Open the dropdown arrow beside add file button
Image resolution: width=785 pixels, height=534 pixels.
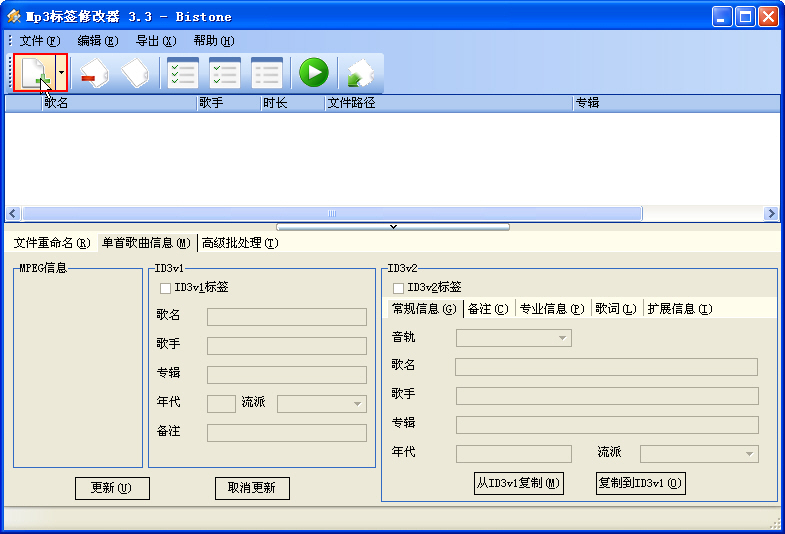61,73
